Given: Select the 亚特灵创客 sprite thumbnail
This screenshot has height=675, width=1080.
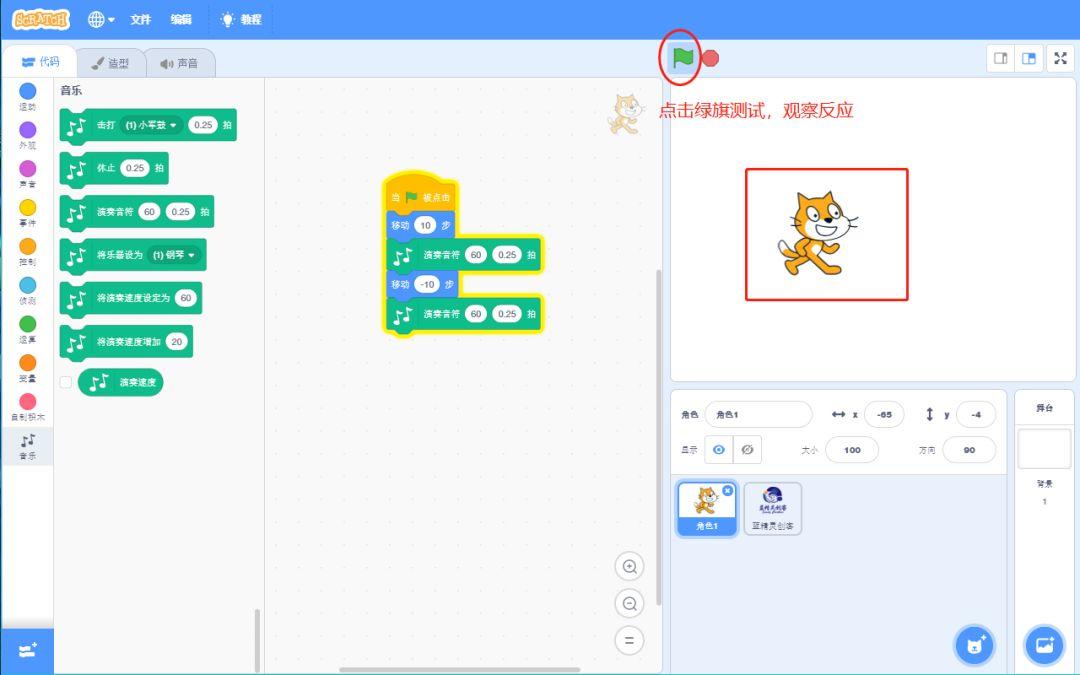Looking at the screenshot, I should [773, 508].
